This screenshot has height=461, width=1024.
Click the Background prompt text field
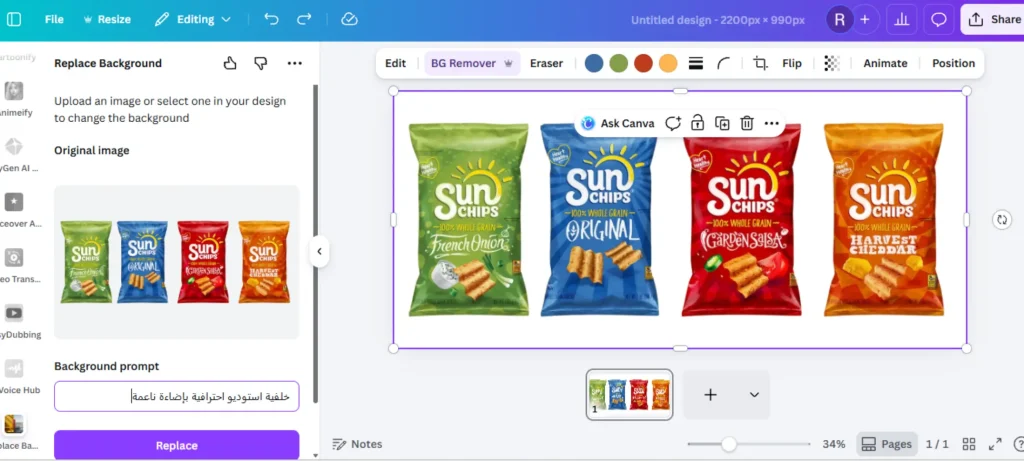176,396
